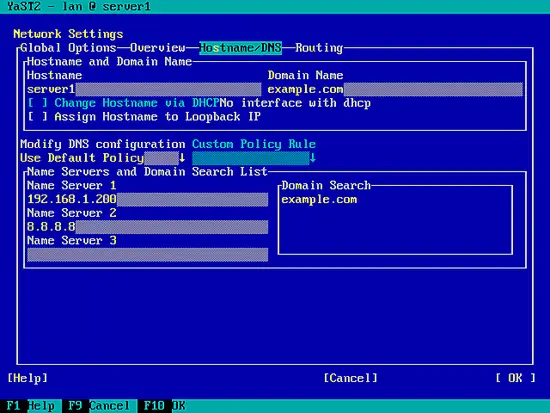Click the Network Settings heading
The image size is (550, 413).
(68, 34)
